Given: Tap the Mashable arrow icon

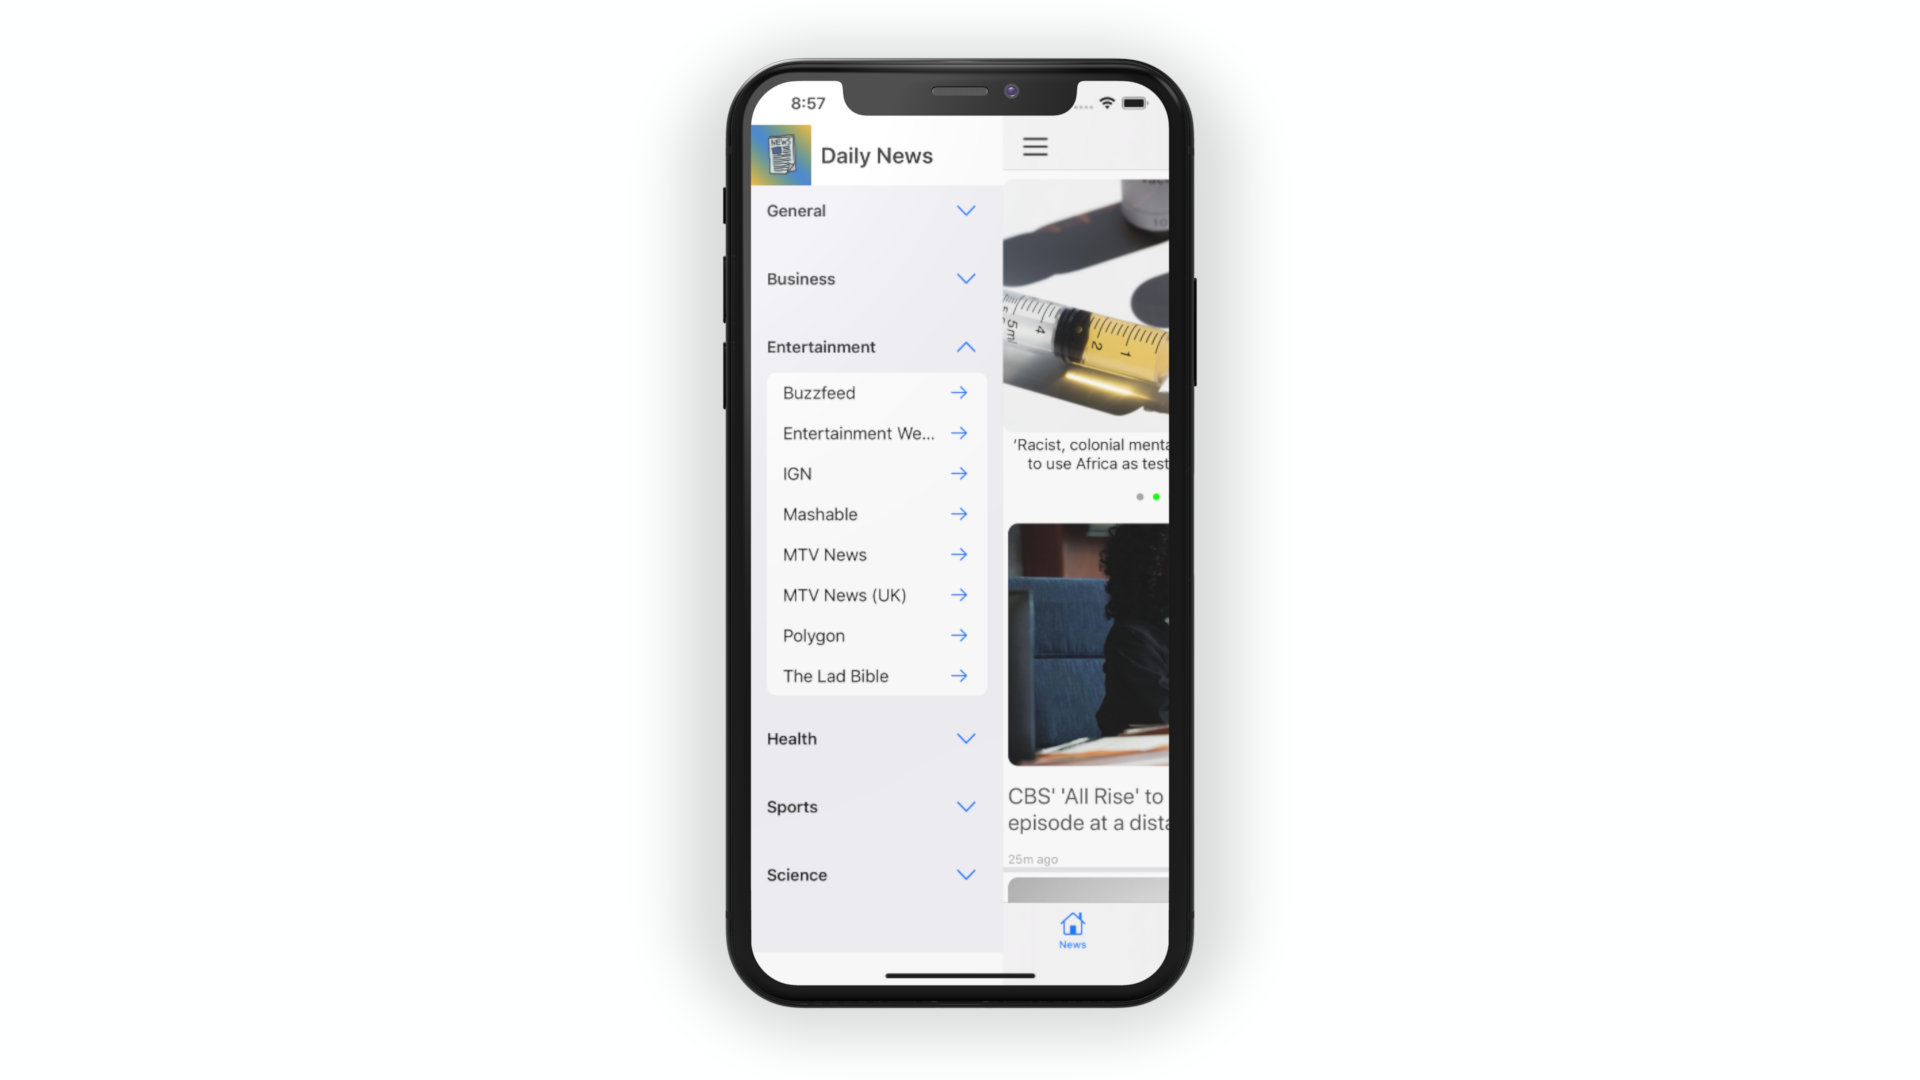Looking at the screenshot, I should (x=960, y=513).
